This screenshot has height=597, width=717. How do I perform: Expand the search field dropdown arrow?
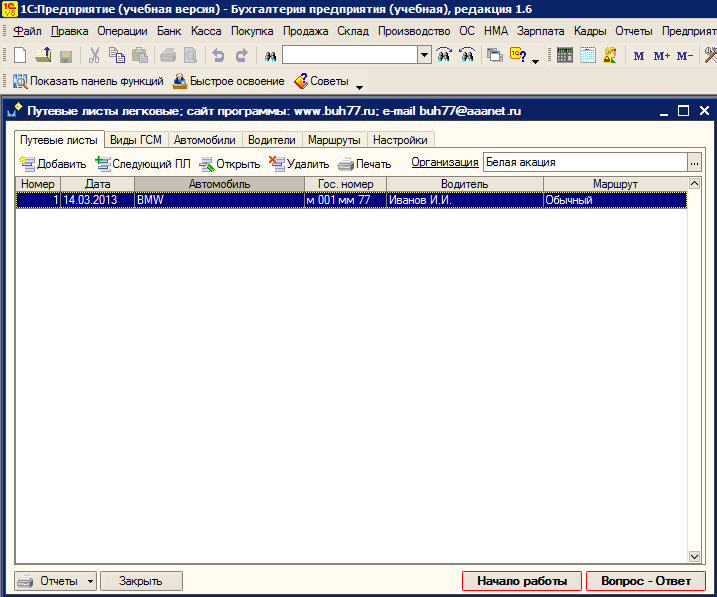[x=424, y=56]
